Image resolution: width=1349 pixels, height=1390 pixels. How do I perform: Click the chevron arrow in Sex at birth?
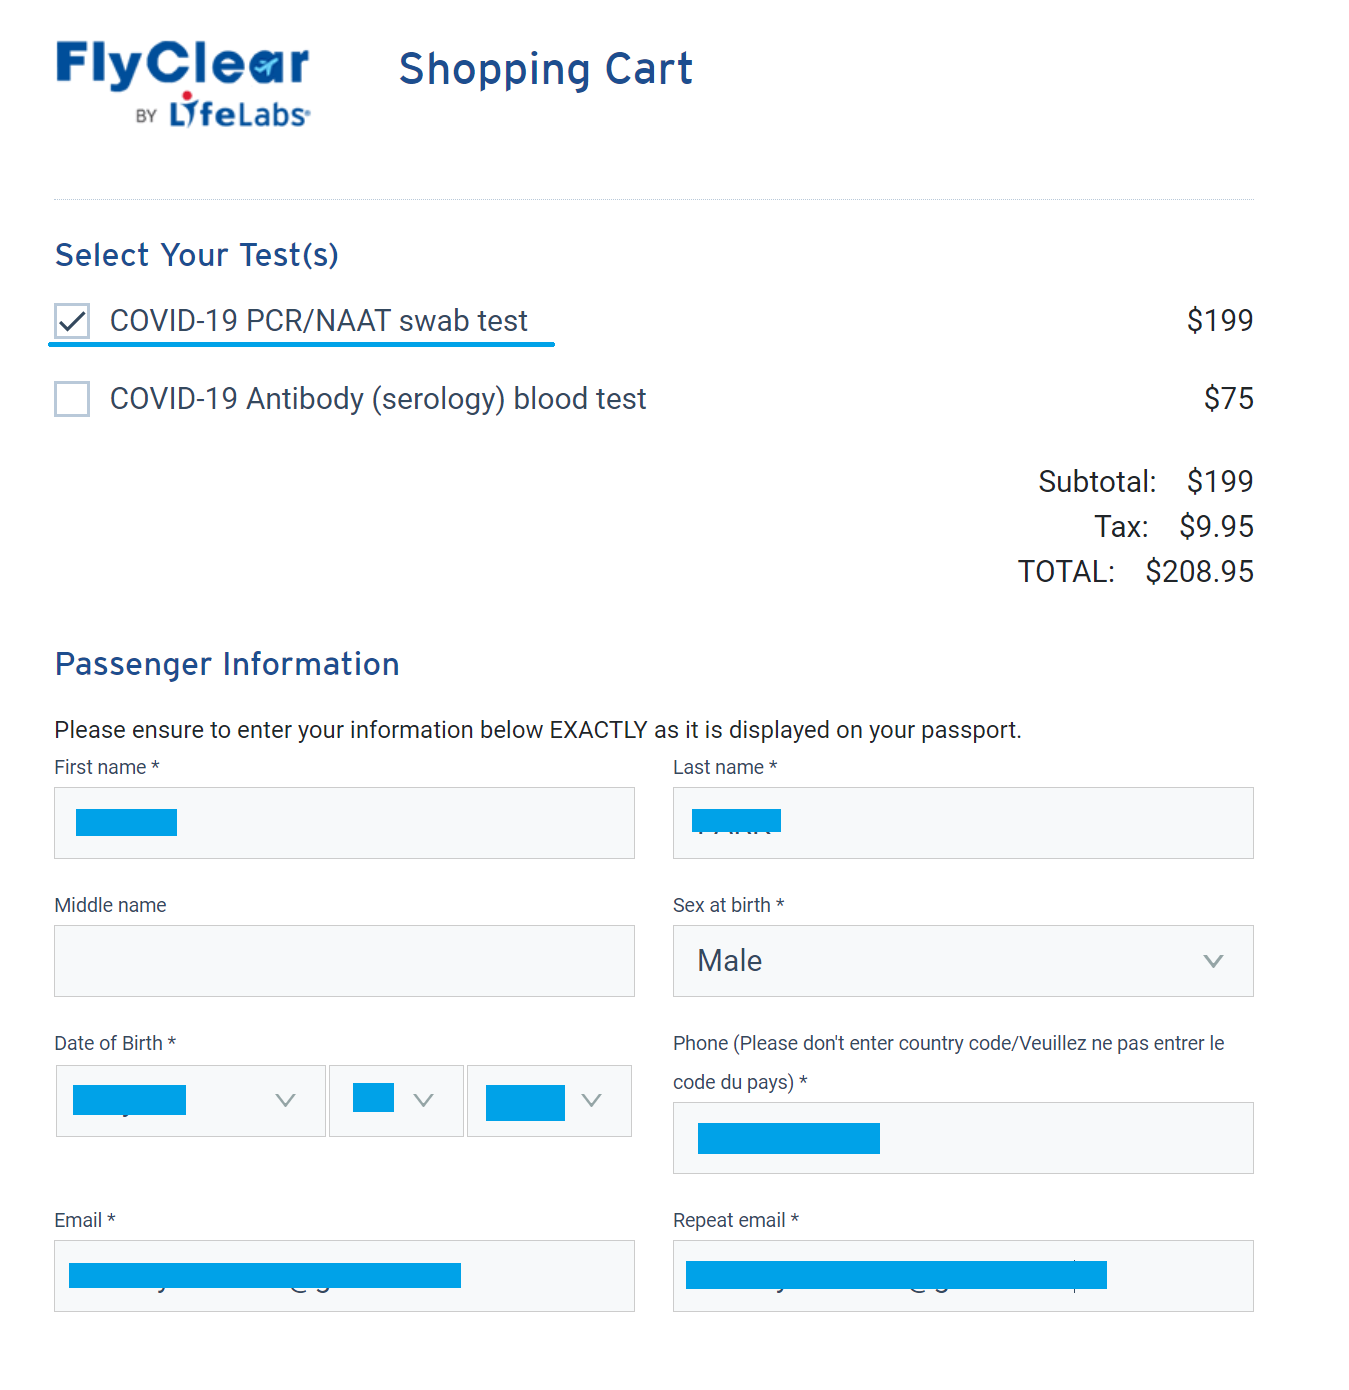click(x=1213, y=961)
